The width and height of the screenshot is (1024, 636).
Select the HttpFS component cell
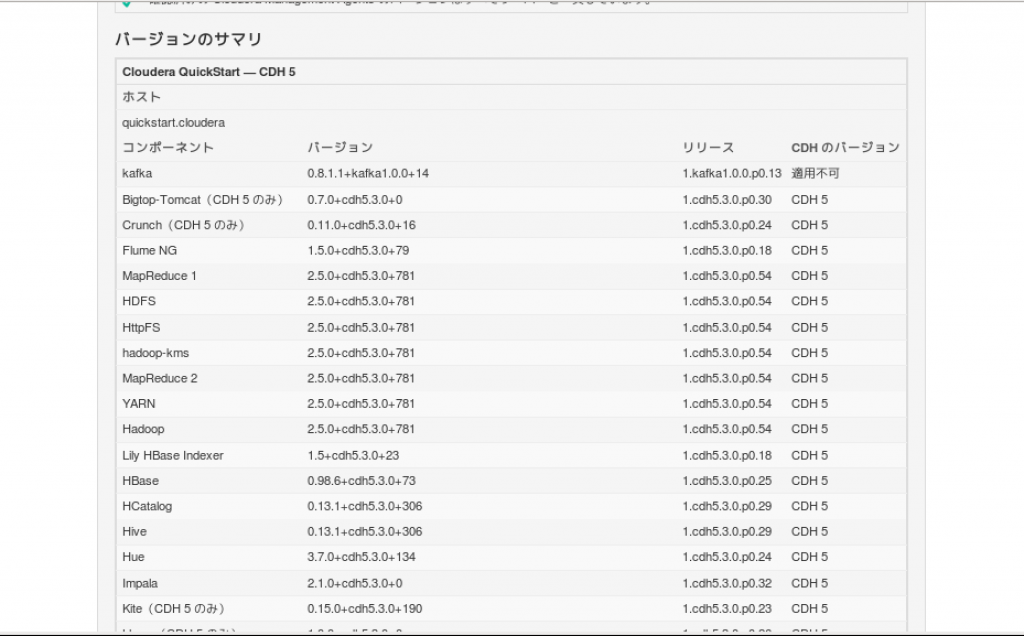point(141,328)
